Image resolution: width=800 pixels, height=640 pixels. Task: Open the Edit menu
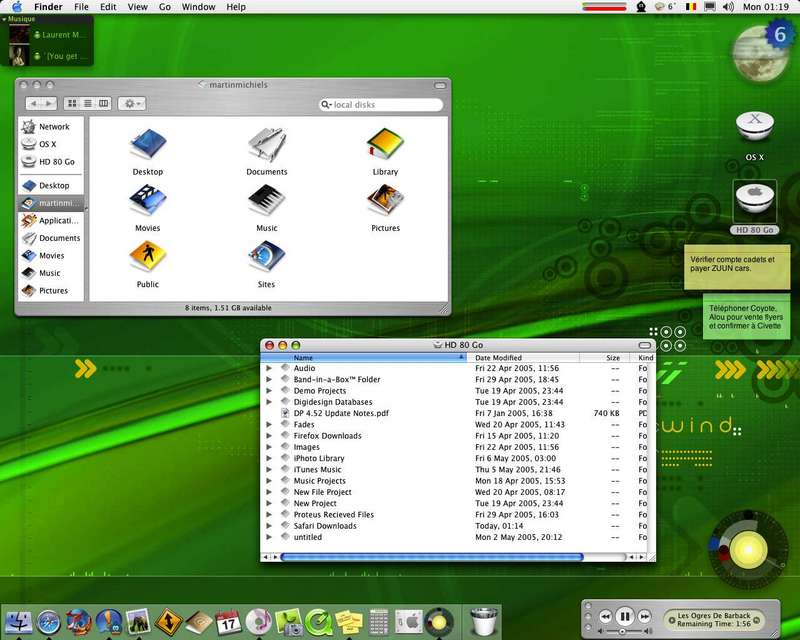[x=108, y=7]
